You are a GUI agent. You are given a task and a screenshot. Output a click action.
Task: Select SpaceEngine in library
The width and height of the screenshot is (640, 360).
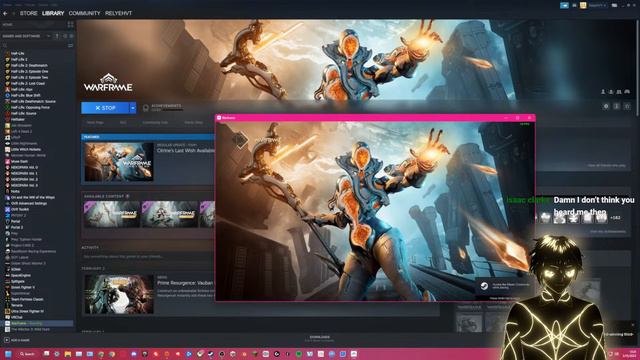[x=21, y=275]
